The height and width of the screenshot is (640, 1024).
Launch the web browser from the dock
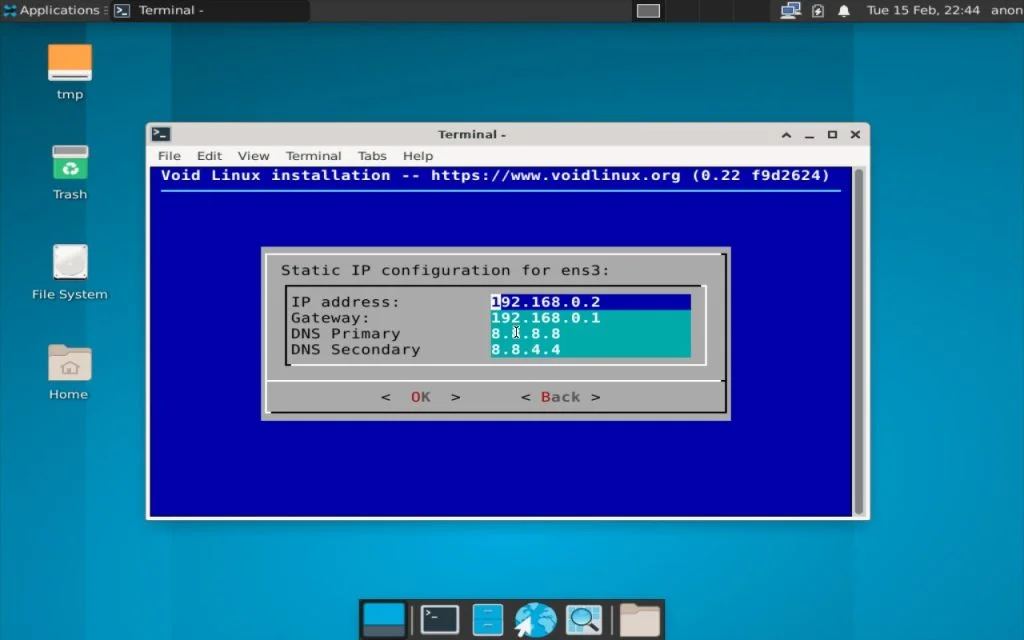point(535,618)
